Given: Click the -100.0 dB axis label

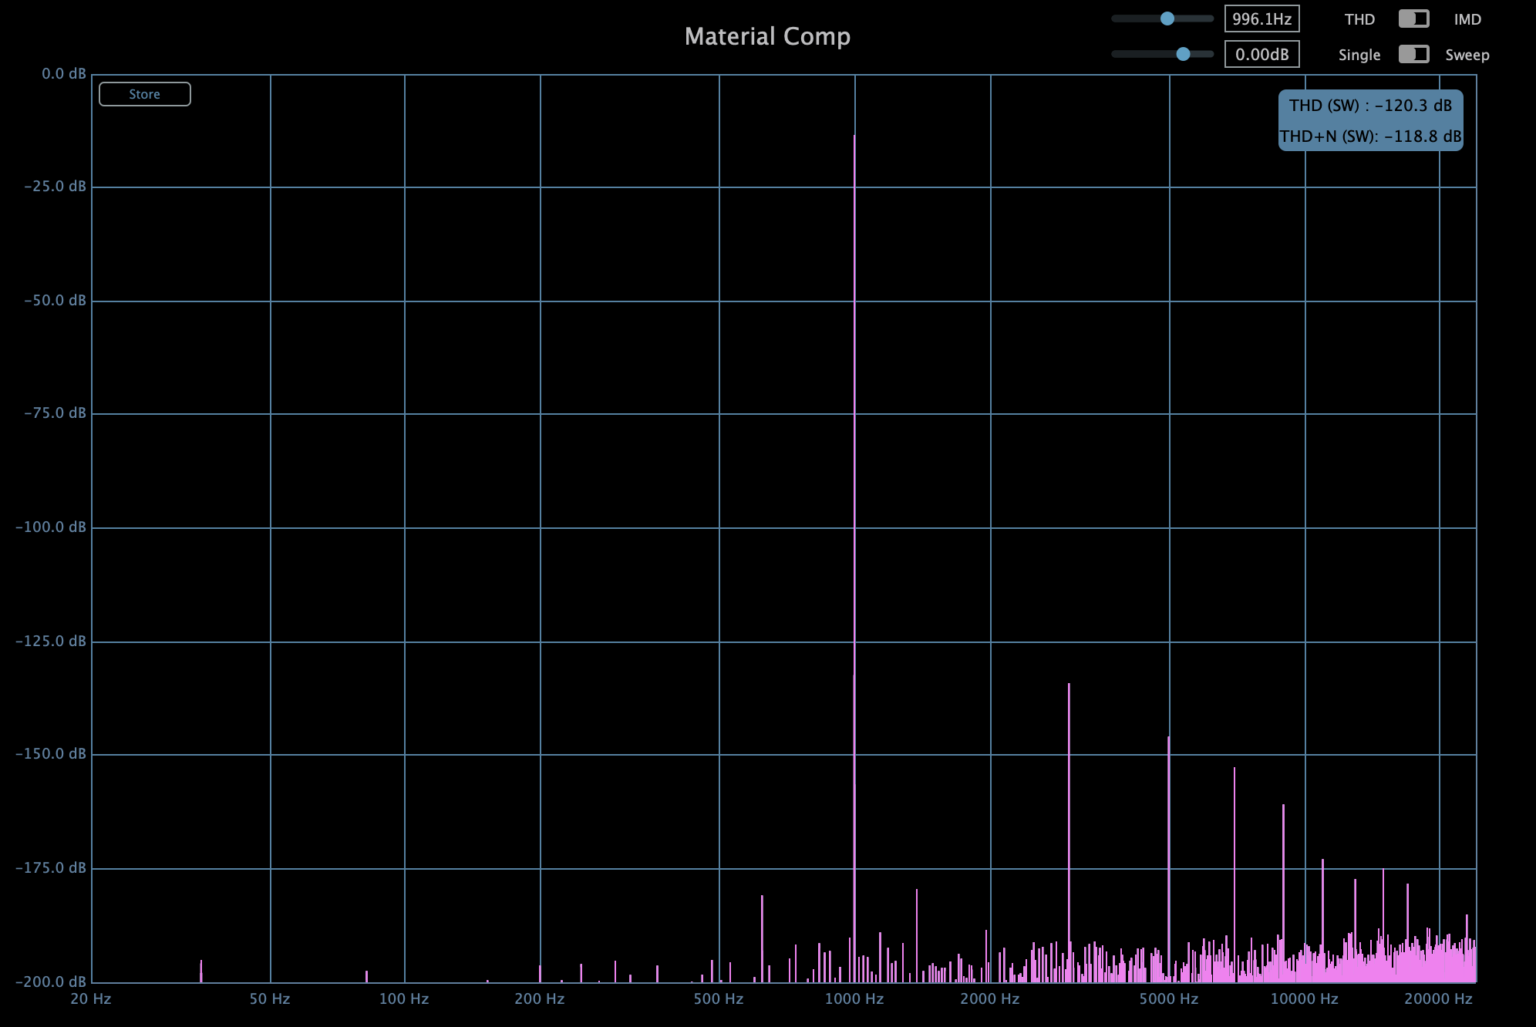Looking at the screenshot, I should tap(51, 527).
